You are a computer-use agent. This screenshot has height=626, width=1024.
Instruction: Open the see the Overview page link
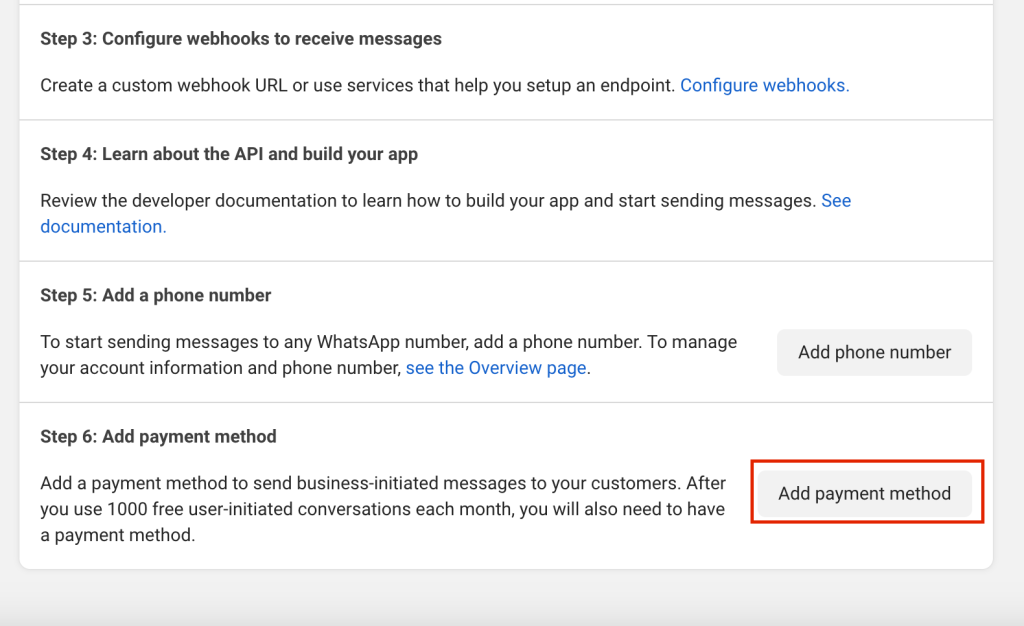[495, 368]
